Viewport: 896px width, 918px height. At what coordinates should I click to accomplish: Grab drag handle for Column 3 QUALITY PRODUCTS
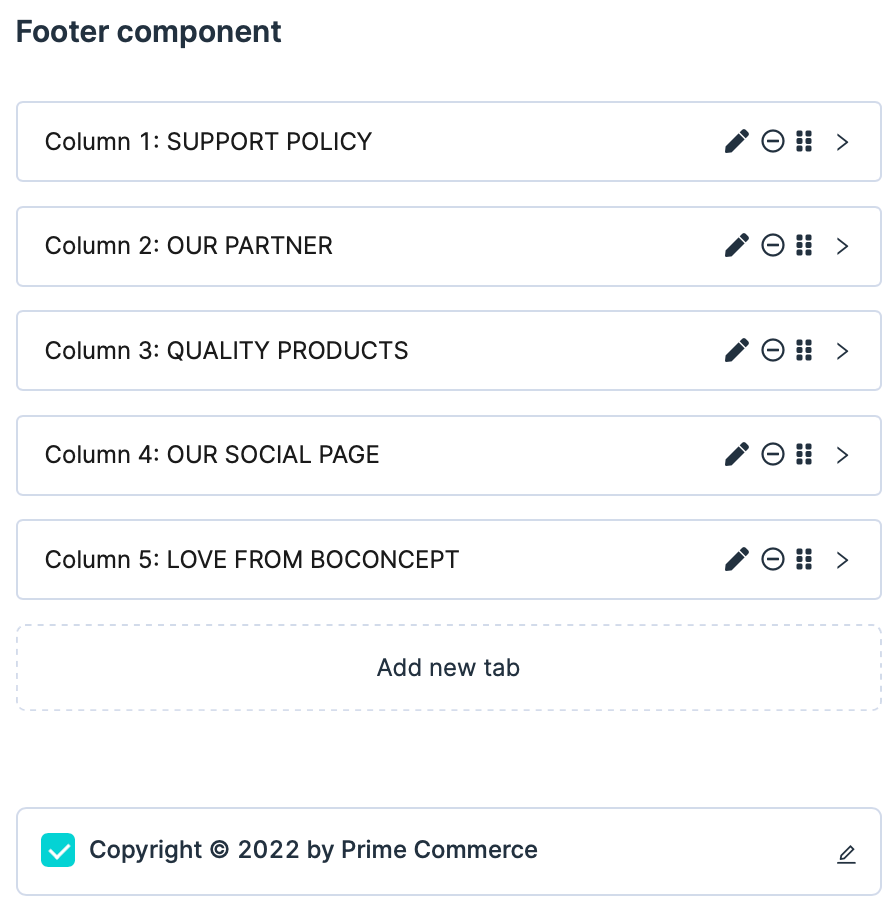(803, 350)
